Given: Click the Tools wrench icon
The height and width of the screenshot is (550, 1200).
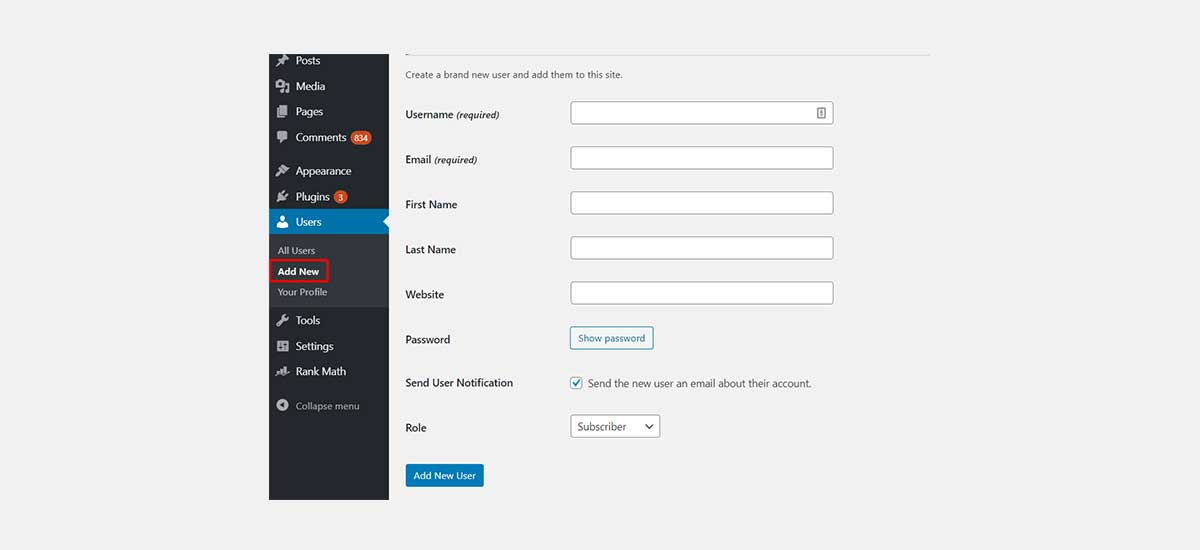Looking at the screenshot, I should 282,321.
